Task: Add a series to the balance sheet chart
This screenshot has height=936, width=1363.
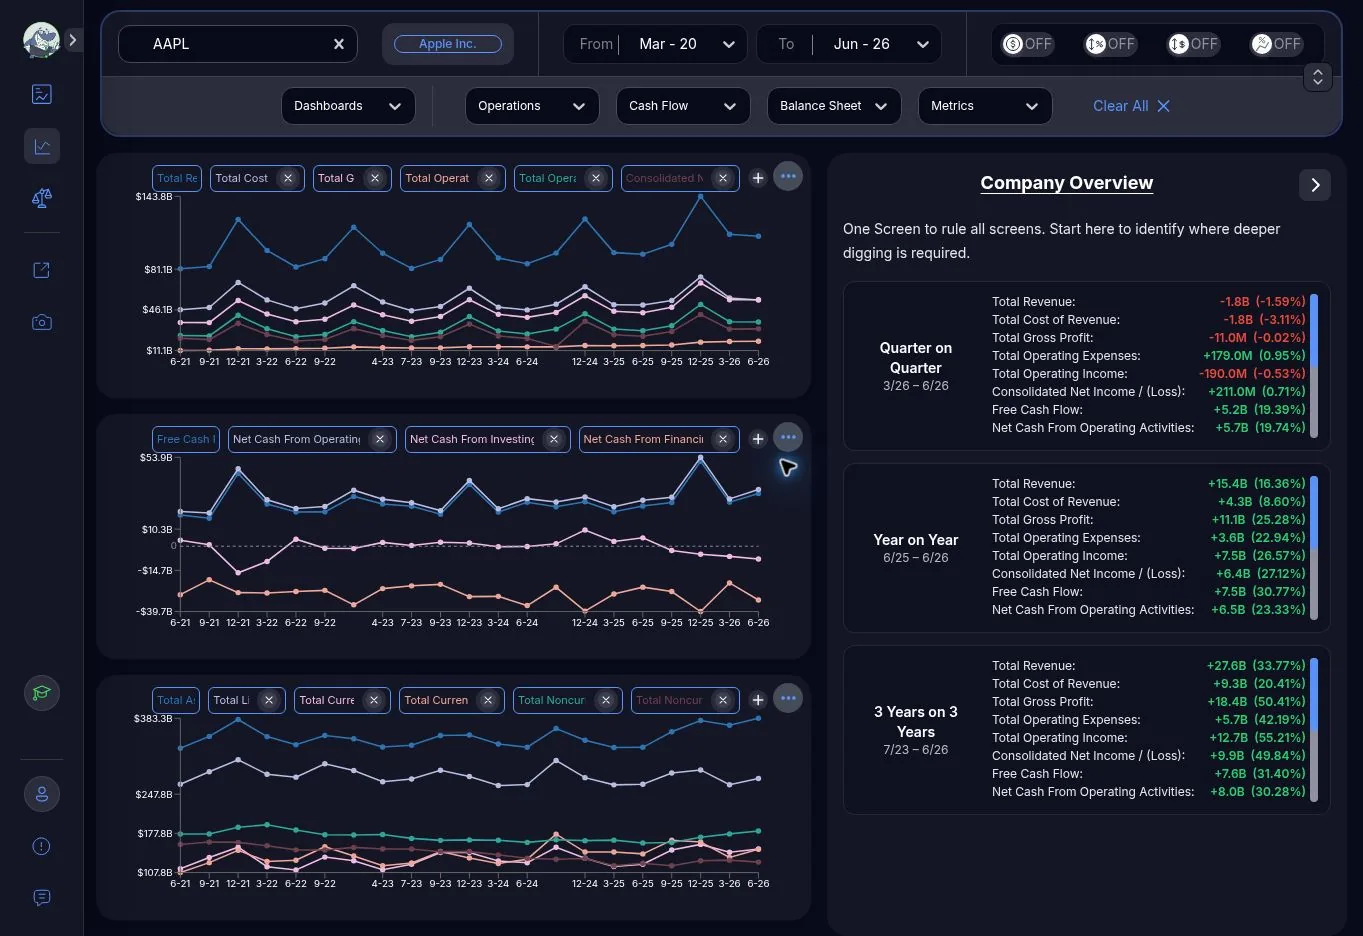Action: coord(758,700)
